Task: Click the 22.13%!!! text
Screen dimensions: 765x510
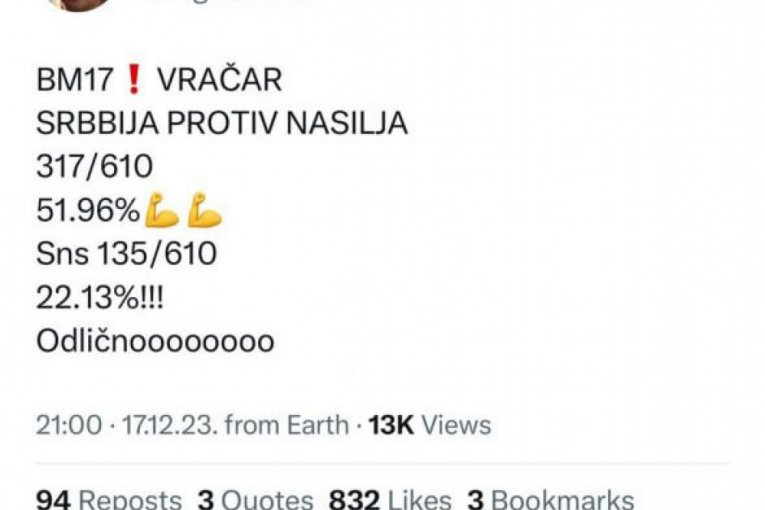Action: click(100, 298)
